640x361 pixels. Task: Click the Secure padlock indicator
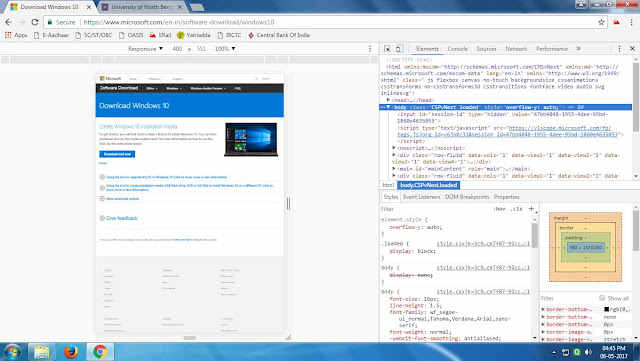pos(61,22)
